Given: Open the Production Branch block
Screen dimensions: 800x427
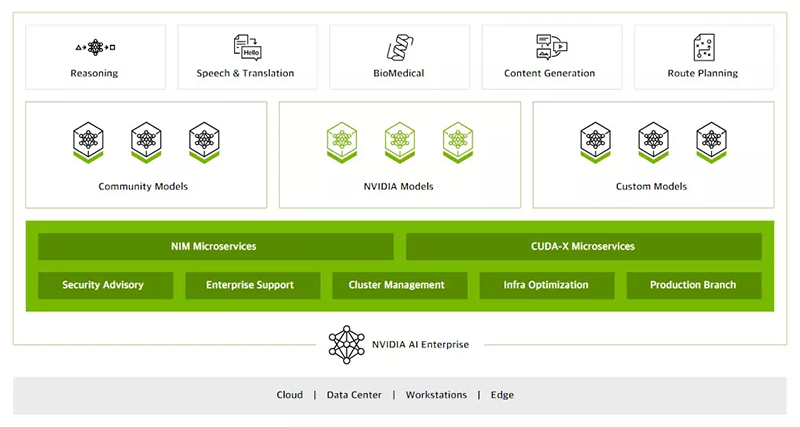Looking at the screenshot, I should [694, 285].
